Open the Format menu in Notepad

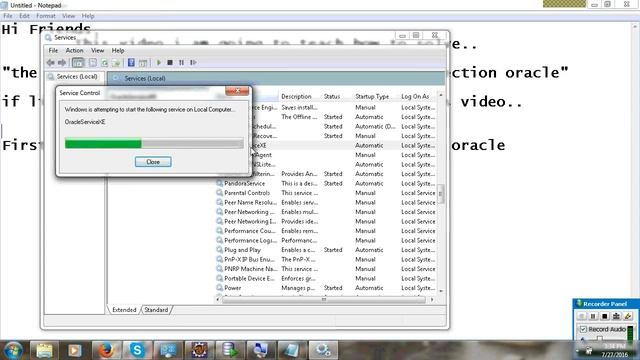[46, 16]
